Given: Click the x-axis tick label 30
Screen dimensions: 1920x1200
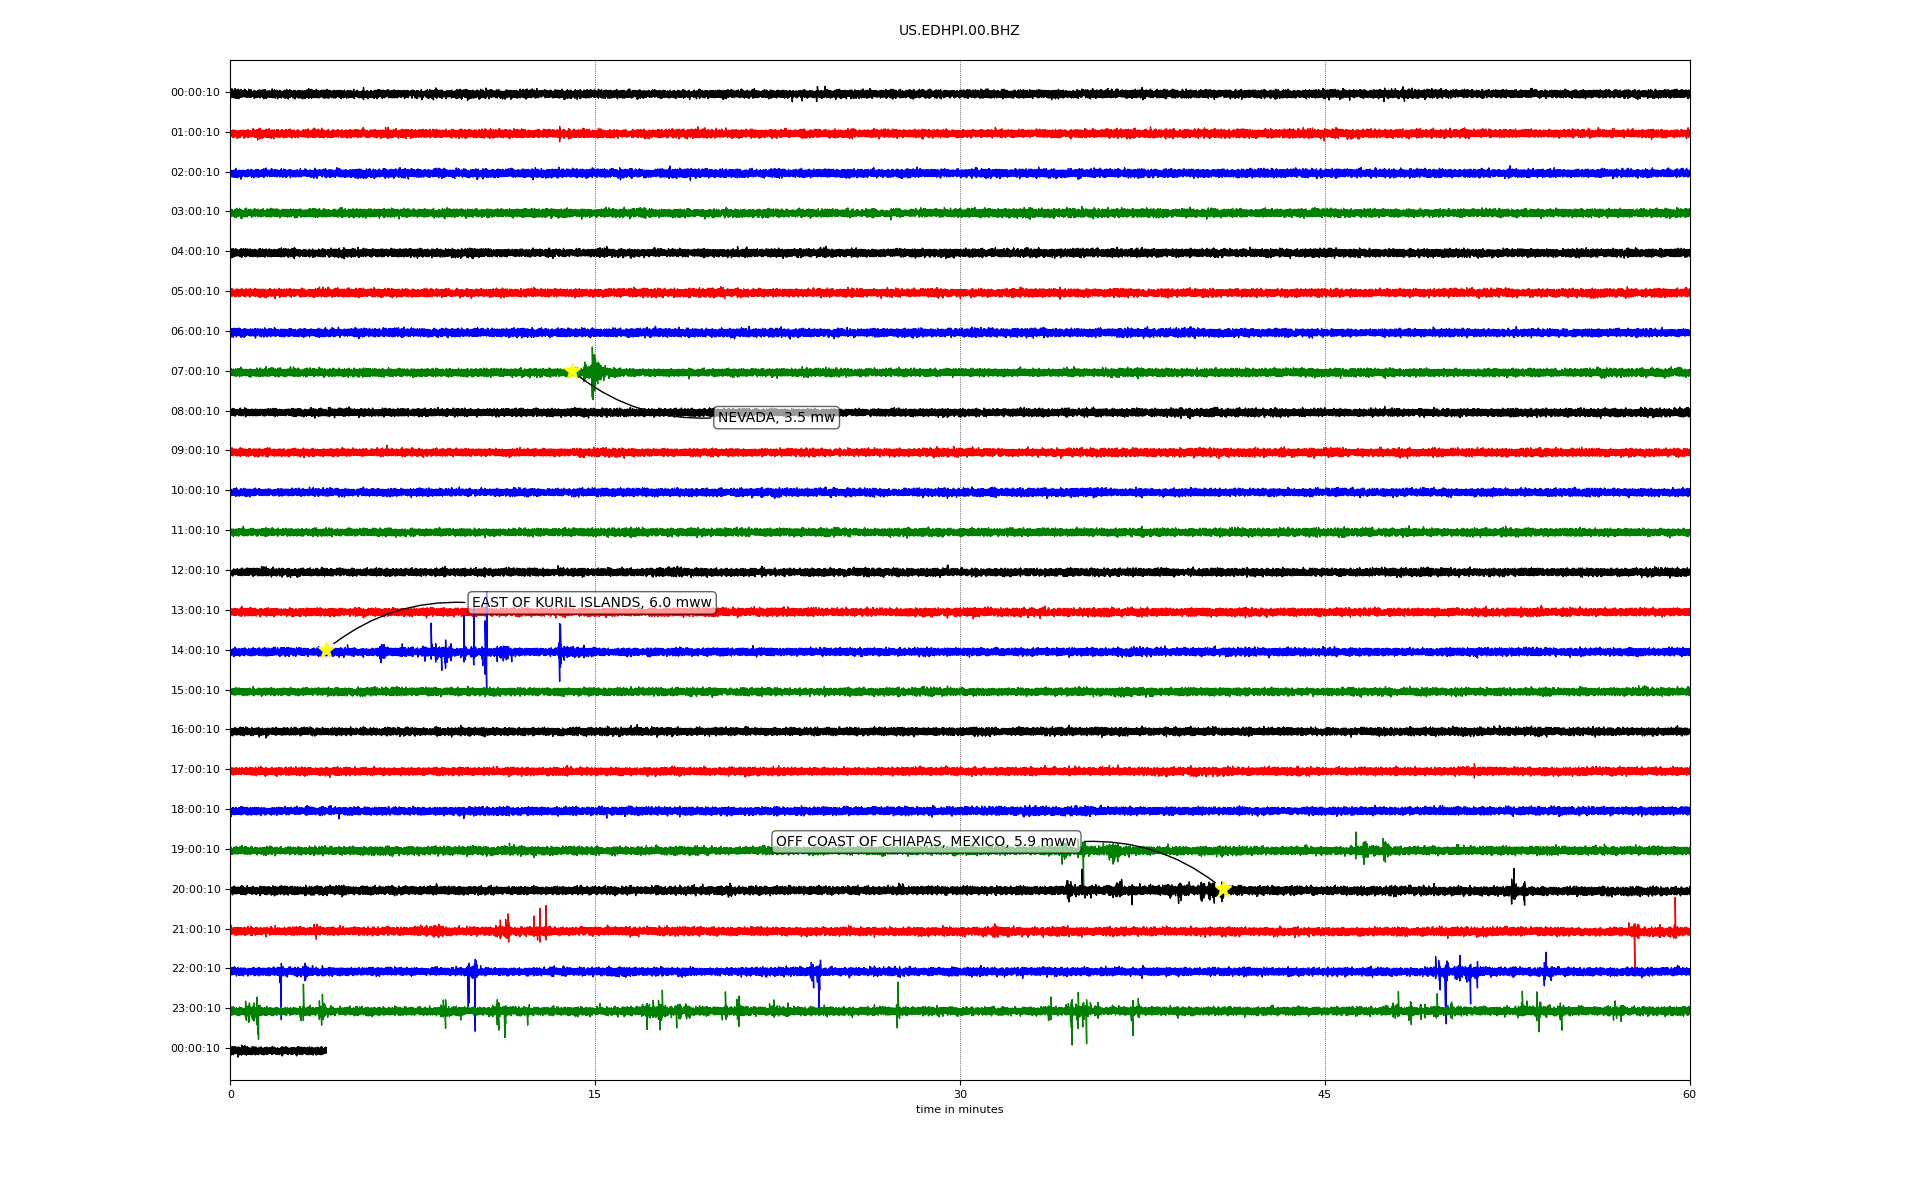Looking at the screenshot, I should pos(960,1094).
